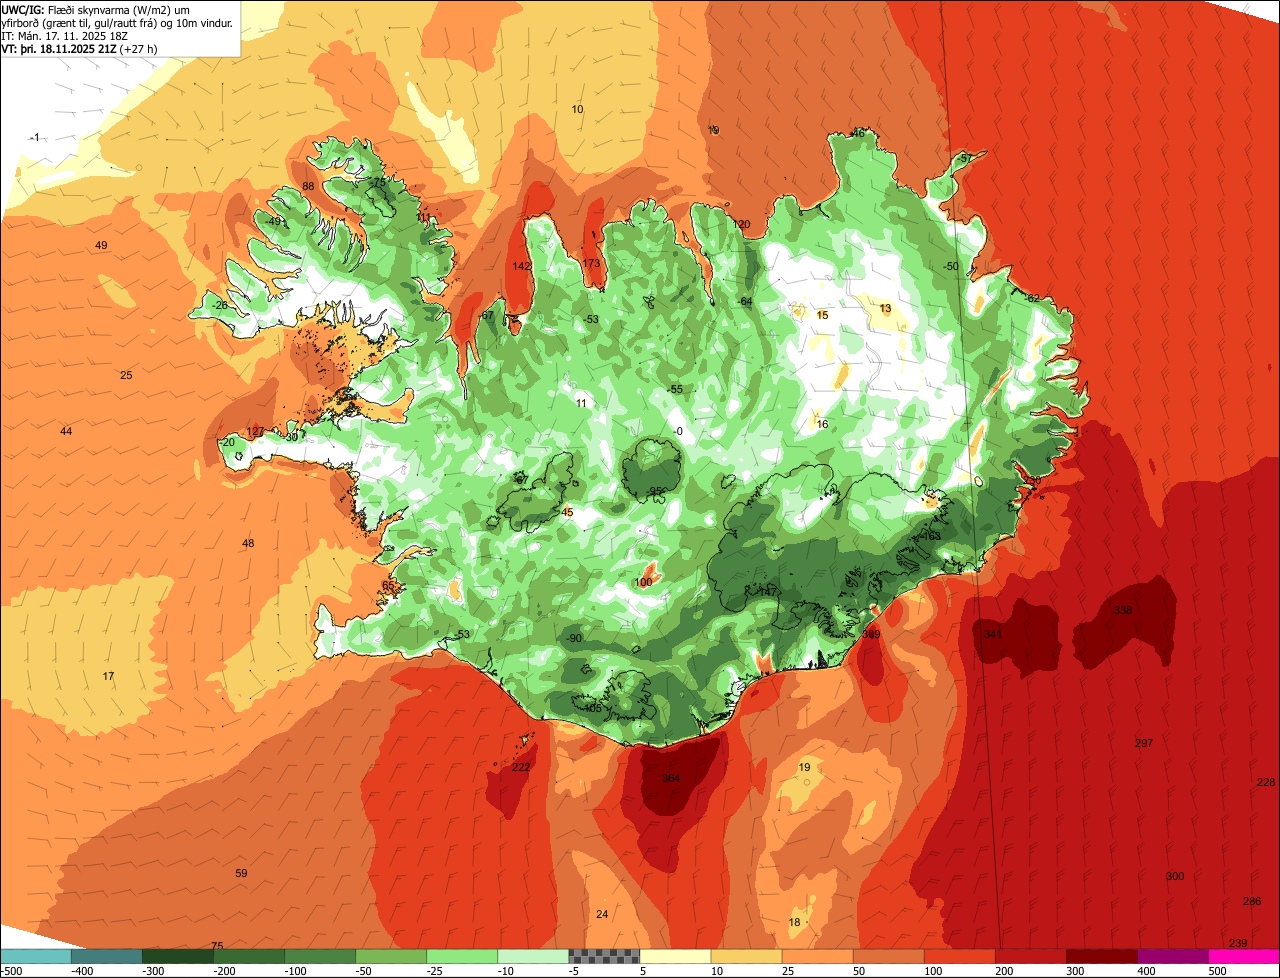Click the -1 value in the top-left sea
This screenshot has width=1280, height=978.
coord(35,137)
